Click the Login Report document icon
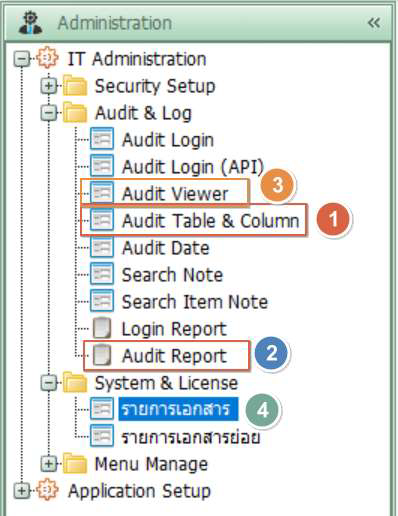The height and width of the screenshot is (516, 398). (102, 328)
